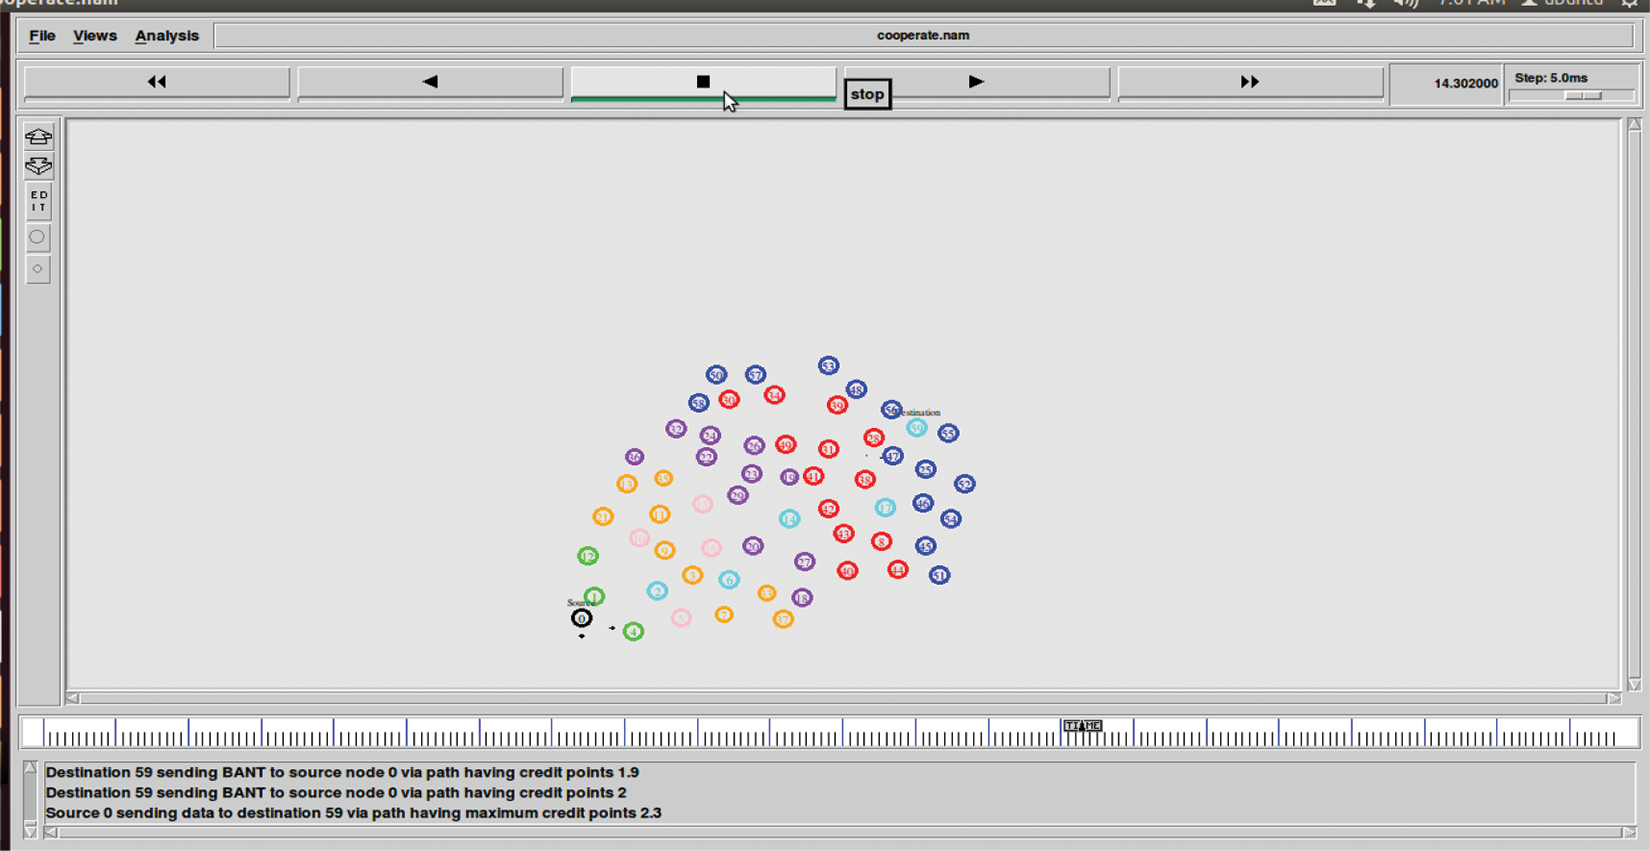Click destination node 59 in the topology
This screenshot has width=1650, height=851.
(x=916, y=428)
